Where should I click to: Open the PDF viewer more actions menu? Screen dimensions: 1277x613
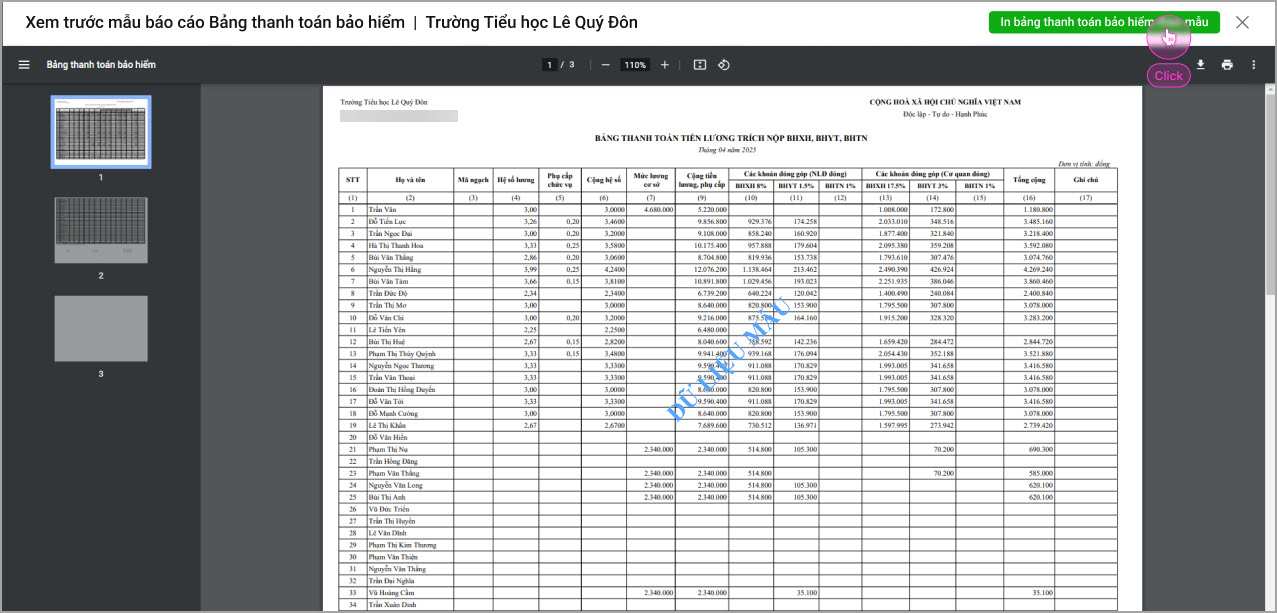point(1254,65)
